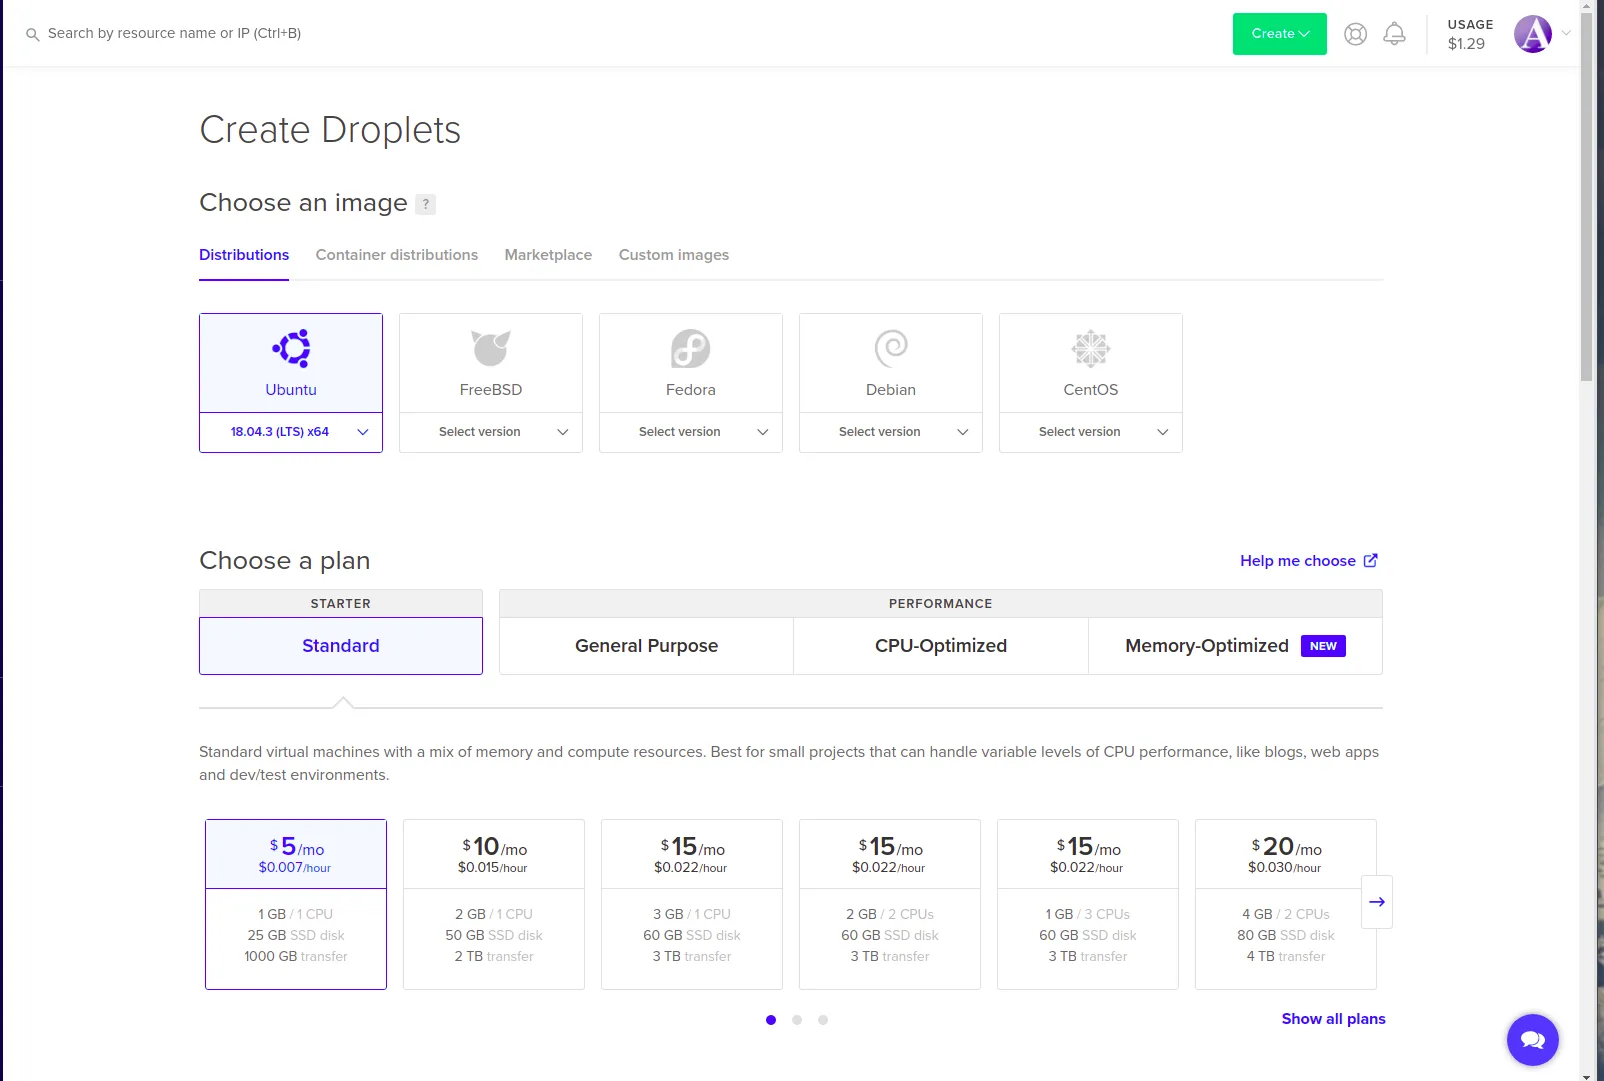The image size is (1604, 1081).
Task: Select the General Purpose plan type
Action: point(647,646)
